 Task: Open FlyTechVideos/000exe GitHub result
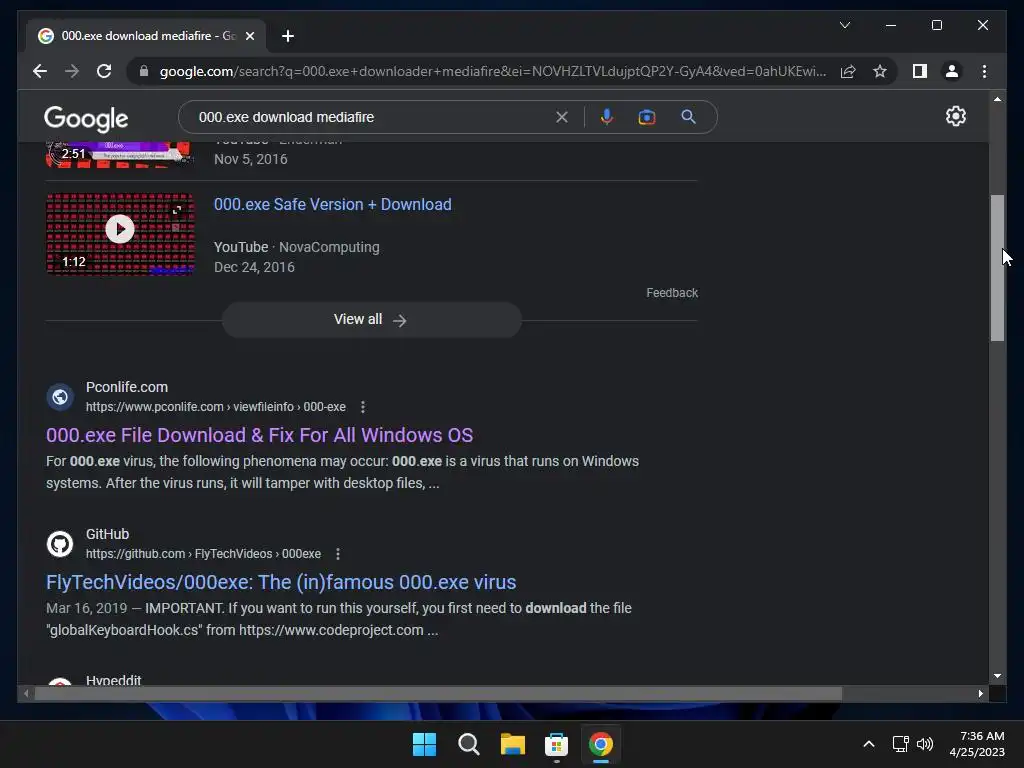pyautogui.click(x=281, y=582)
